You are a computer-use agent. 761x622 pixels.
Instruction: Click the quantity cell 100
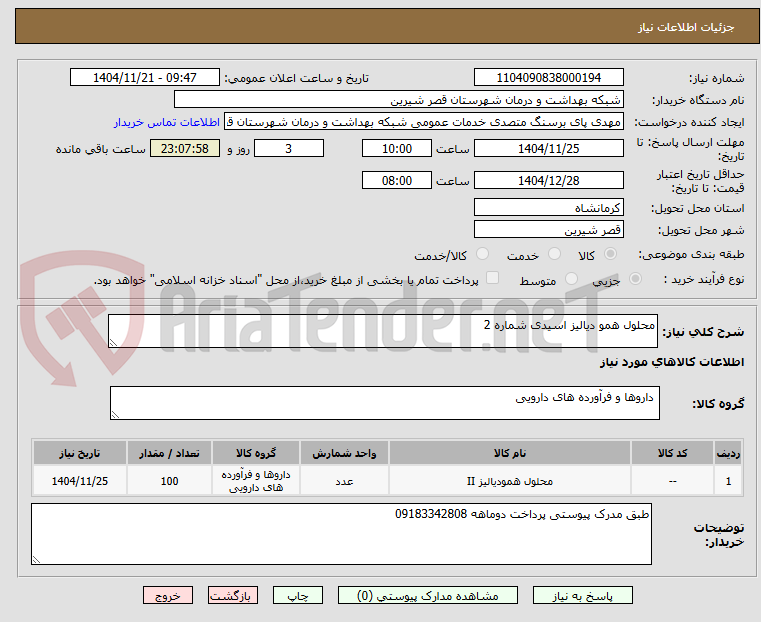[169, 481]
